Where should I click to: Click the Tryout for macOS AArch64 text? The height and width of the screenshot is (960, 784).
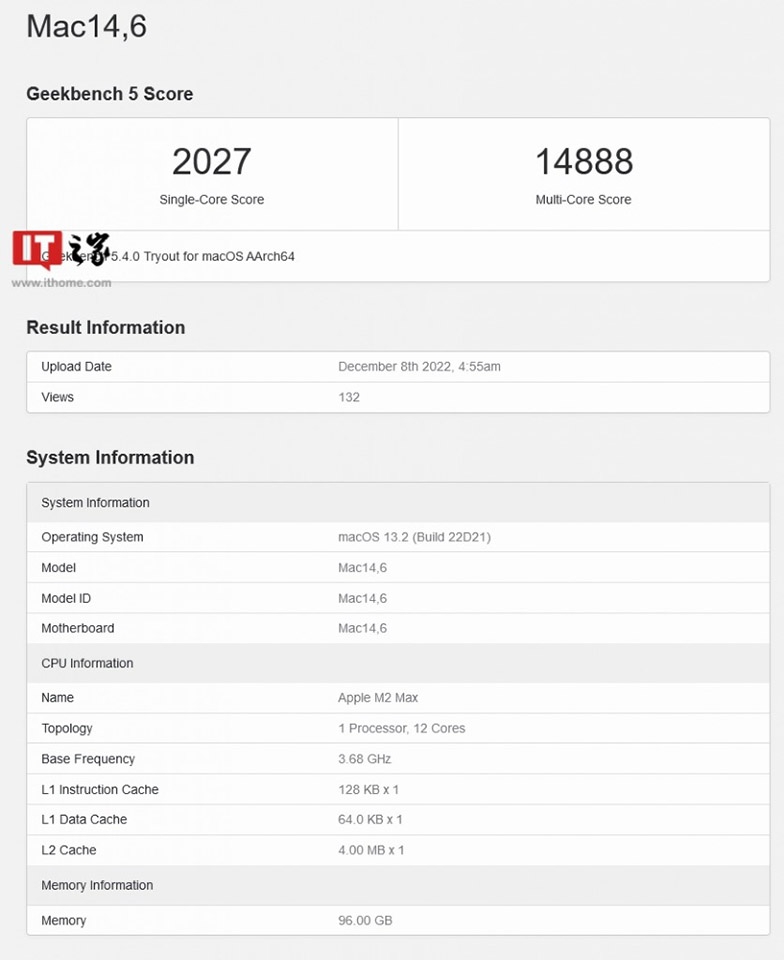[219, 256]
